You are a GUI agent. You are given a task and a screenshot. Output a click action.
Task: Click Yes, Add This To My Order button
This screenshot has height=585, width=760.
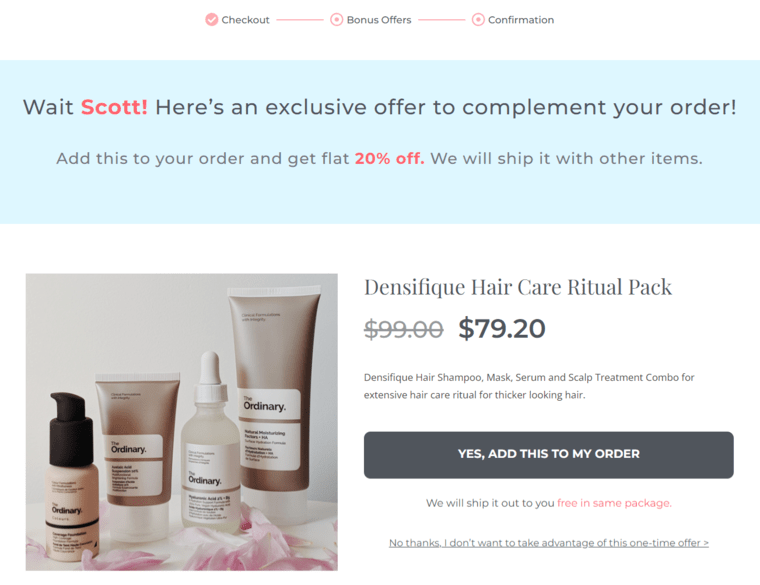point(549,455)
